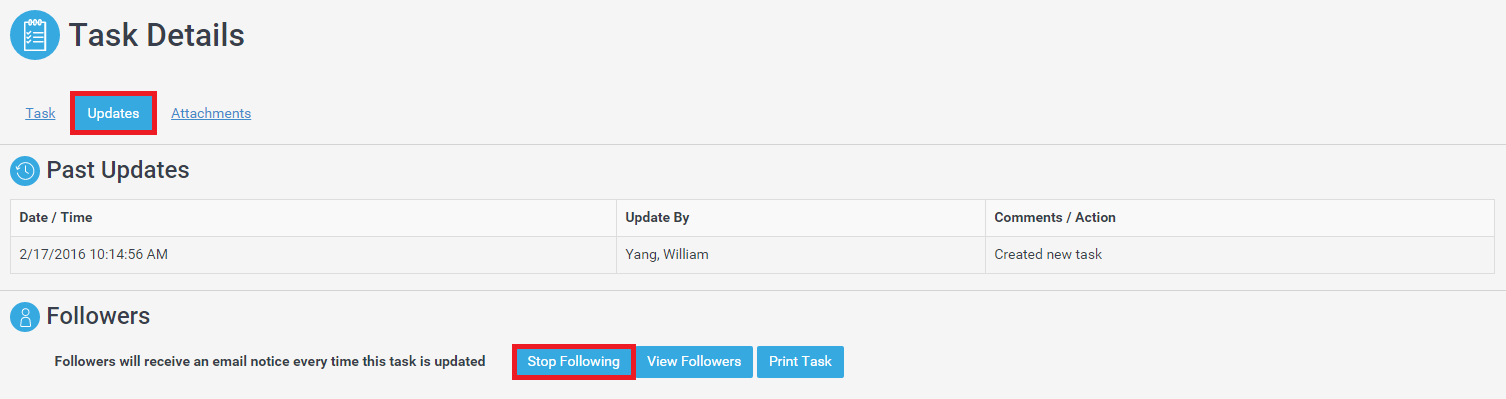This screenshot has width=1506, height=399.
Task: Click the Task Details page heading
Action: pyautogui.click(x=157, y=35)
